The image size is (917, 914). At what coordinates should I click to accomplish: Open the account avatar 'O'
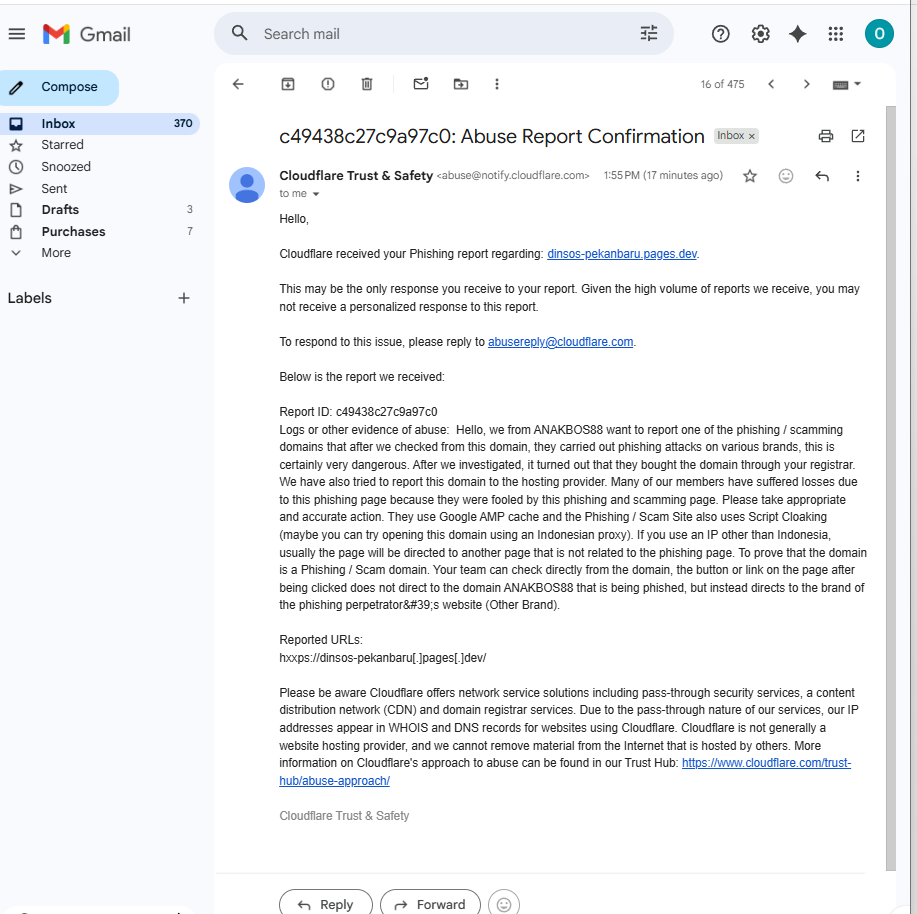(879, 34)
